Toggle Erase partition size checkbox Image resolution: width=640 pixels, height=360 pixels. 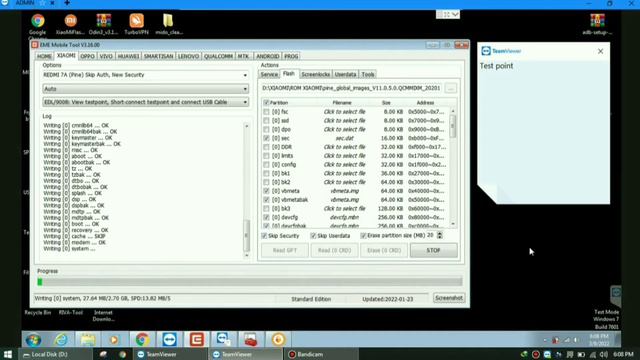tap(363, 236)
